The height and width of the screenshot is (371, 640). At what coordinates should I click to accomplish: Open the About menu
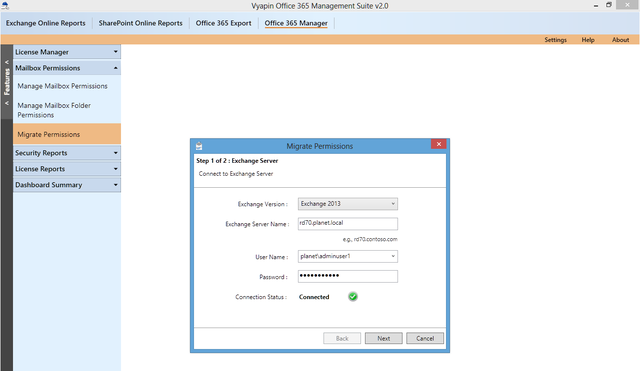[x=620, y=40]
